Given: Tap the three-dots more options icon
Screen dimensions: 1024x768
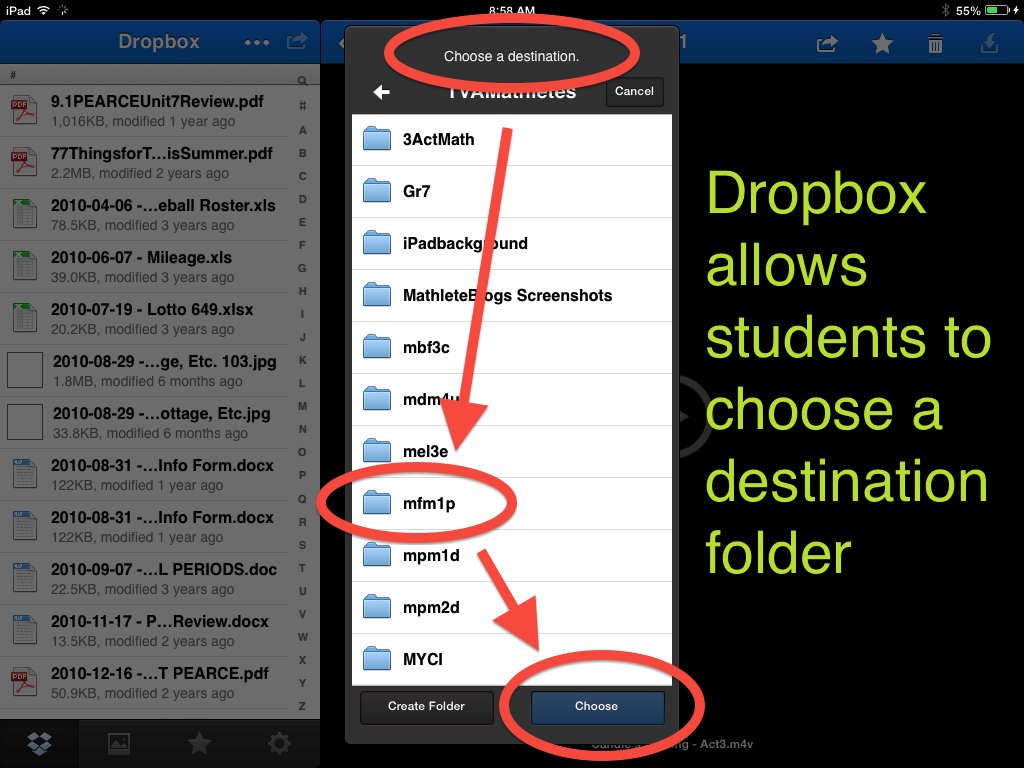Looking at the screenshot, I should 257,42.
